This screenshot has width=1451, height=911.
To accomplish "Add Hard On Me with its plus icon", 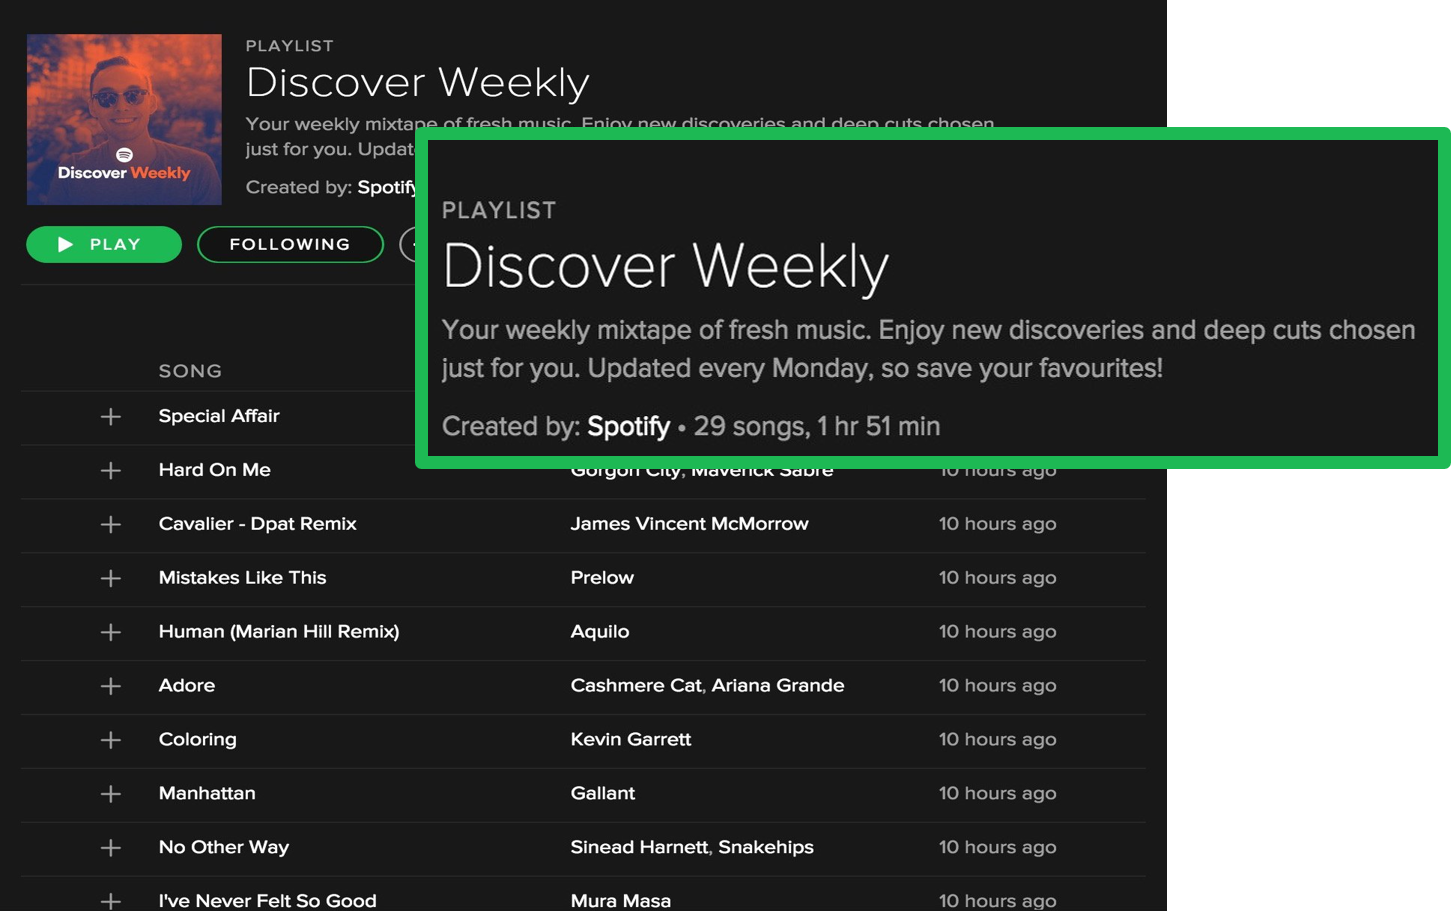I will (111, 471).
